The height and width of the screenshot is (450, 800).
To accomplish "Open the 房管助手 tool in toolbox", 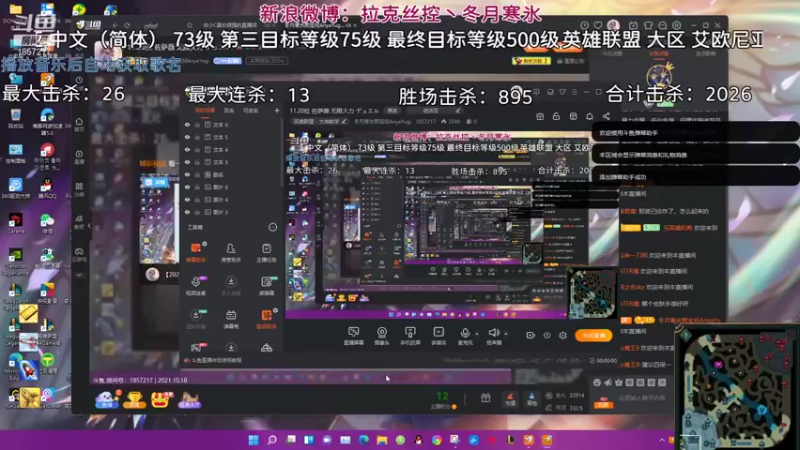I will [x=231, y=252].
